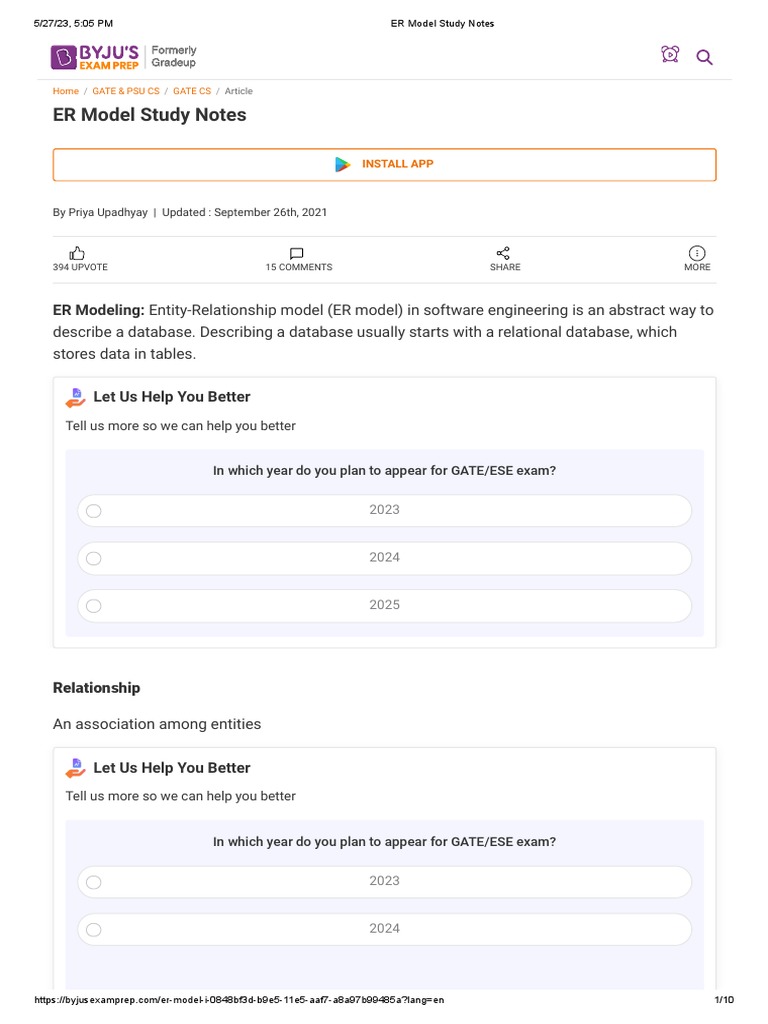
Task: Click the Google Play icon on Install App
Action: click(343, 164)
